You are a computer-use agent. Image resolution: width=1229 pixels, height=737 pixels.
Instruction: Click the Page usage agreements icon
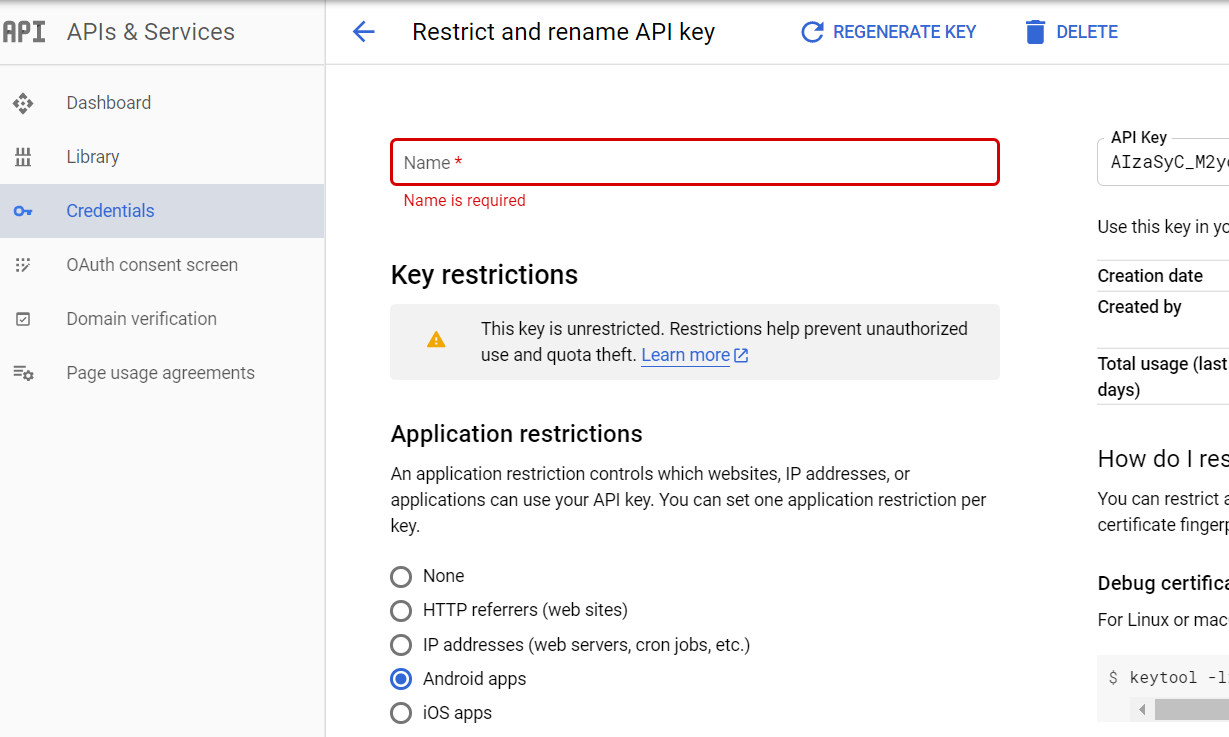pos(23,373)
